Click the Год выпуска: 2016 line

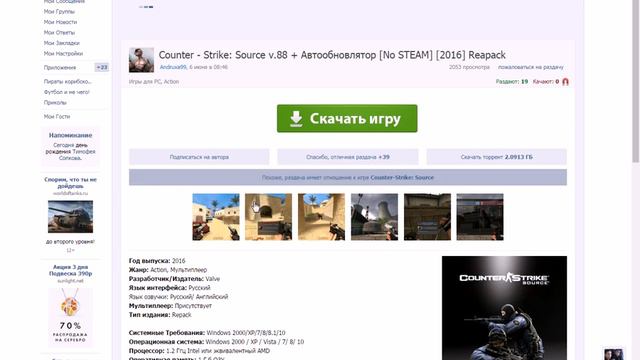coord(157,260)
